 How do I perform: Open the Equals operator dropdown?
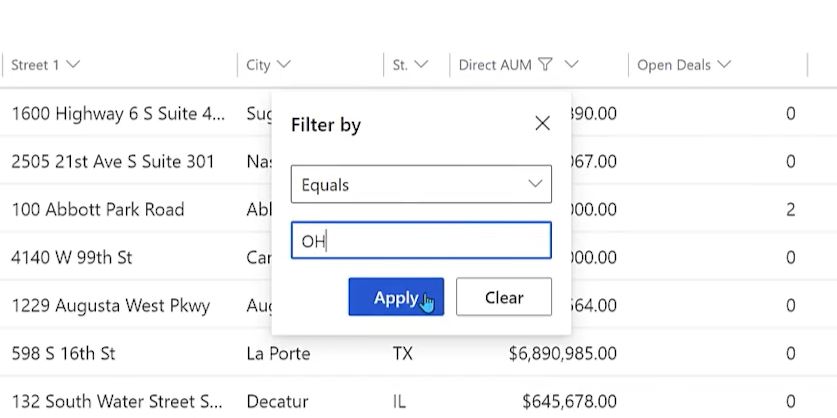click(x=421, y=184)
